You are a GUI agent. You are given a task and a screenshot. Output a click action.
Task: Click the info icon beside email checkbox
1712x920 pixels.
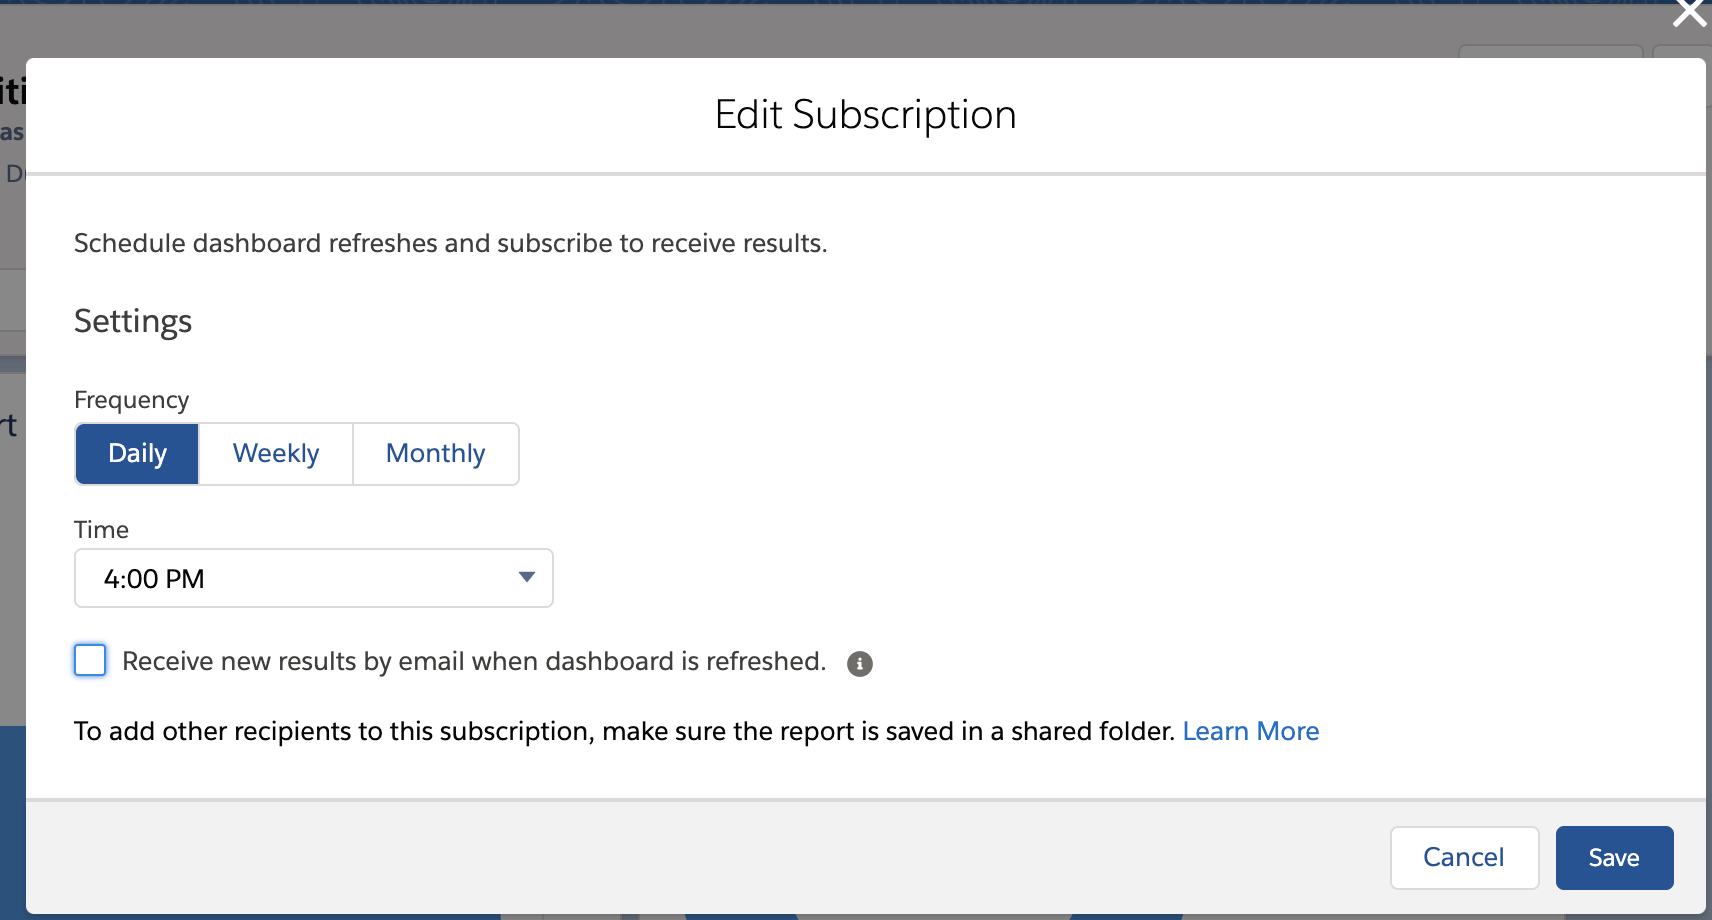(859, 664)
